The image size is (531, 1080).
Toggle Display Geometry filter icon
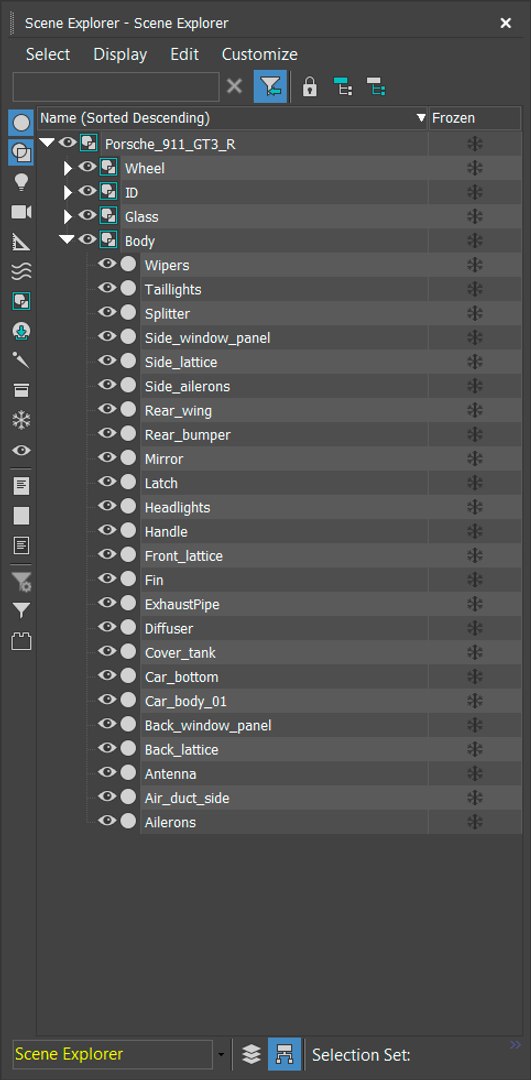21,123
